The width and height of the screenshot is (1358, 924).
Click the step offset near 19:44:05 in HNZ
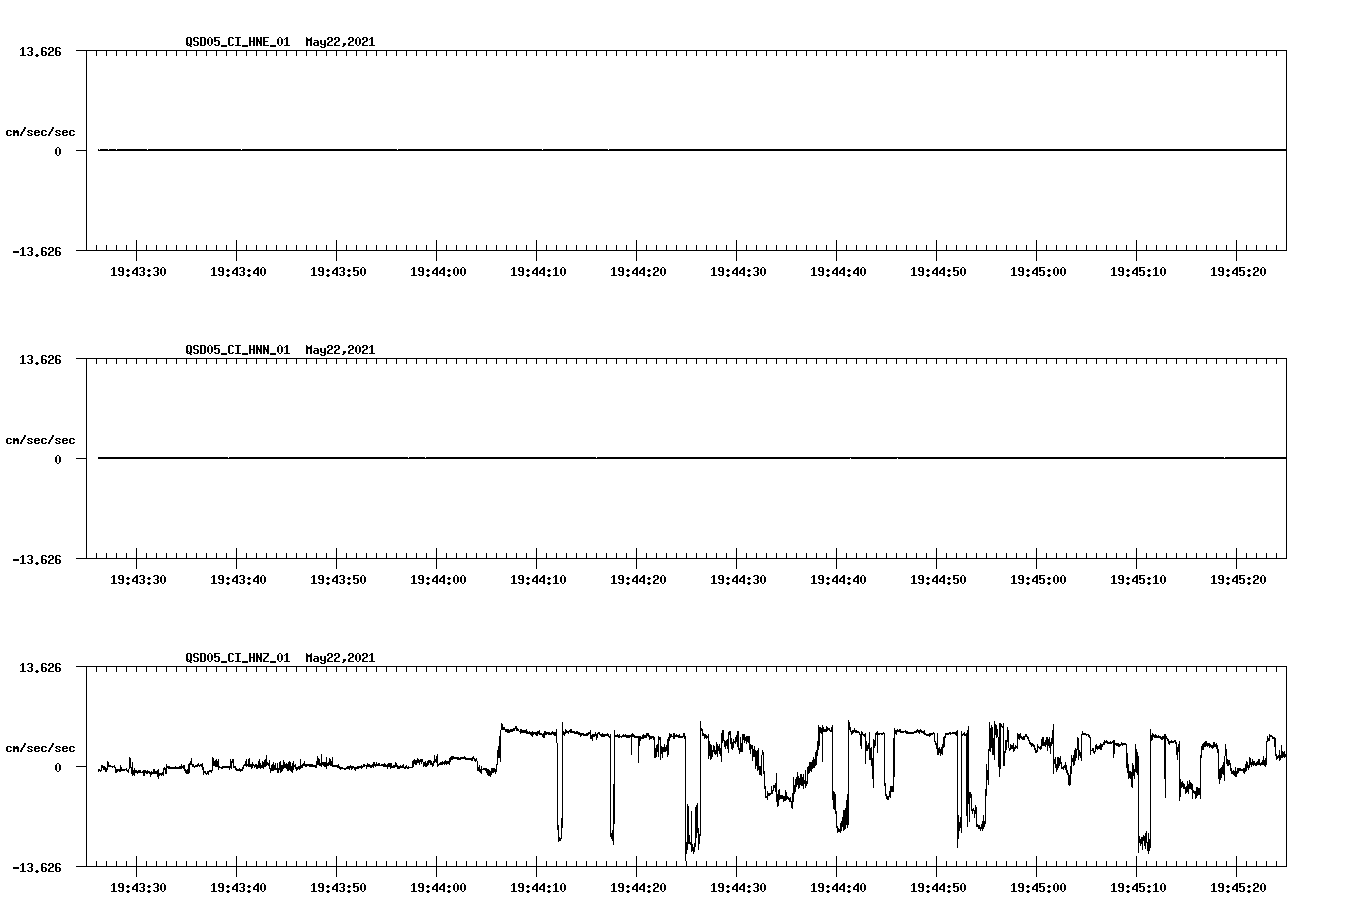tap(500, 745)
